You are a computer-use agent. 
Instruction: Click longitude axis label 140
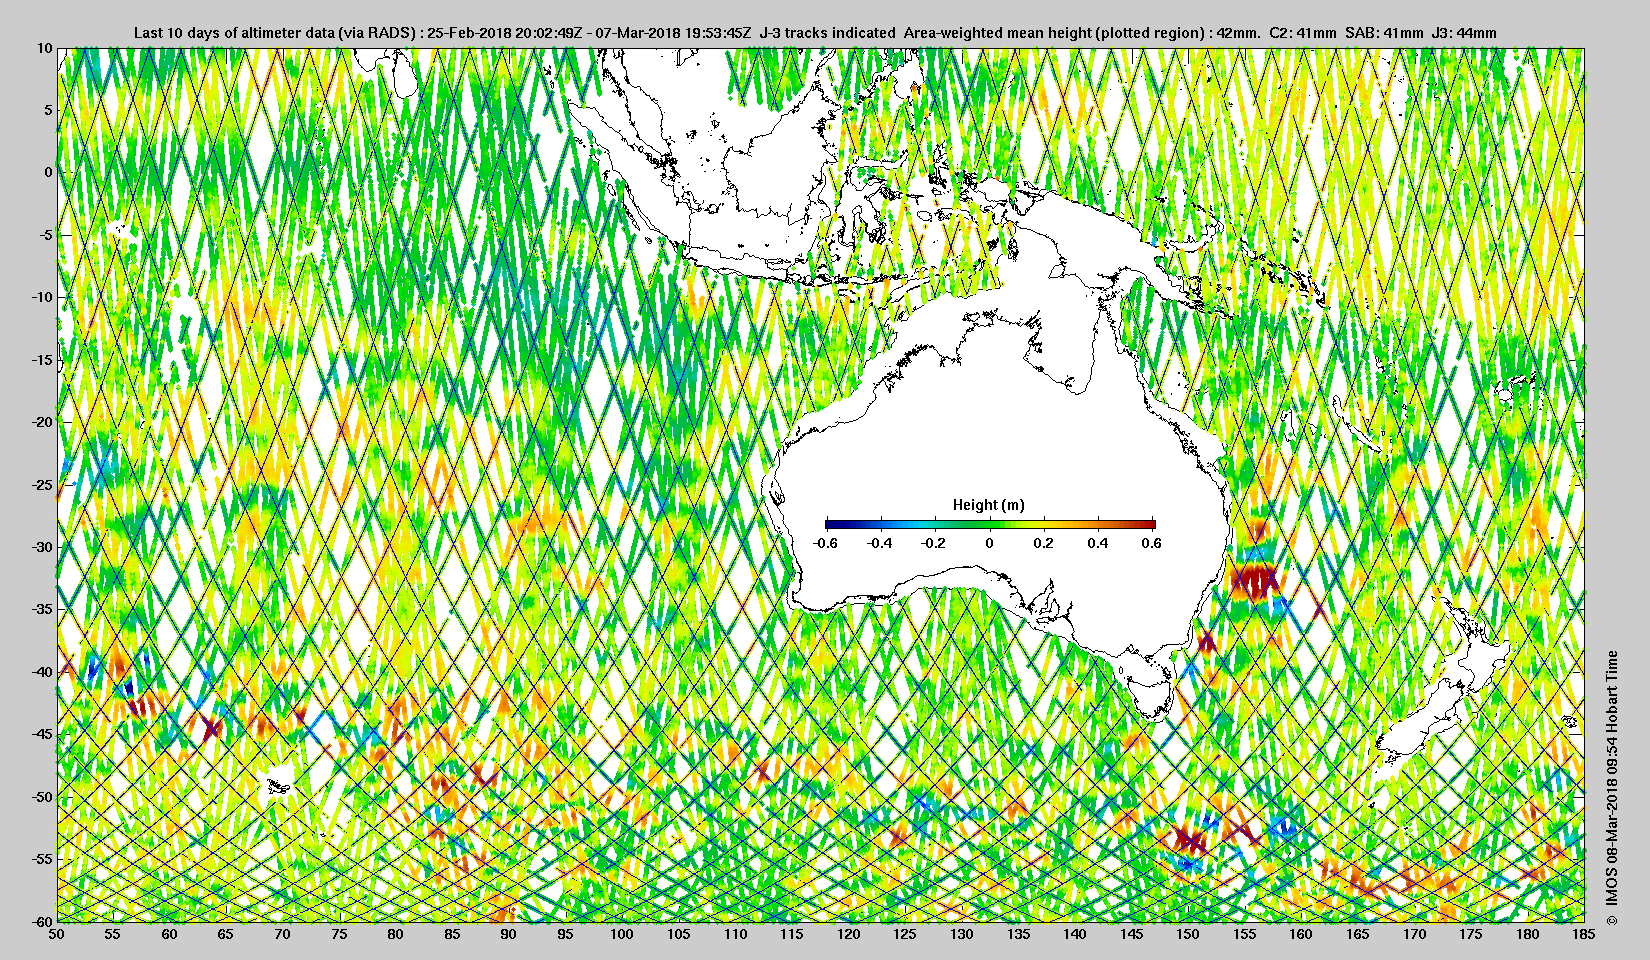[x=1075, y=935]
